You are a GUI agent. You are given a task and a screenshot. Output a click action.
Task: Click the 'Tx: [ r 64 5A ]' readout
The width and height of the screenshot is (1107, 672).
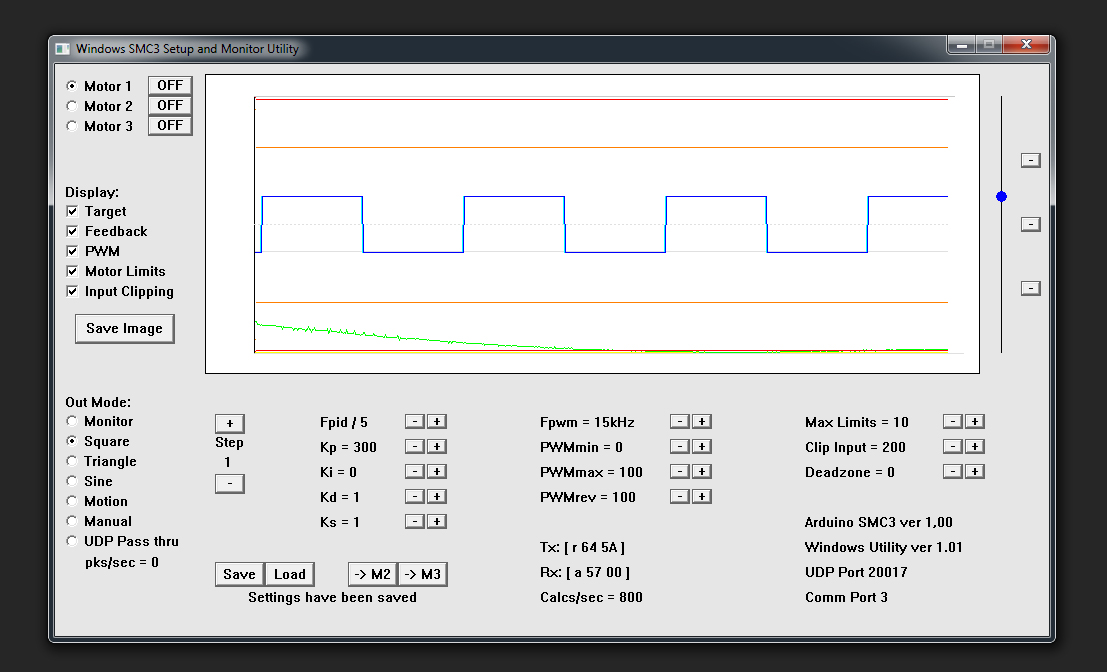(x=582, y=547)
